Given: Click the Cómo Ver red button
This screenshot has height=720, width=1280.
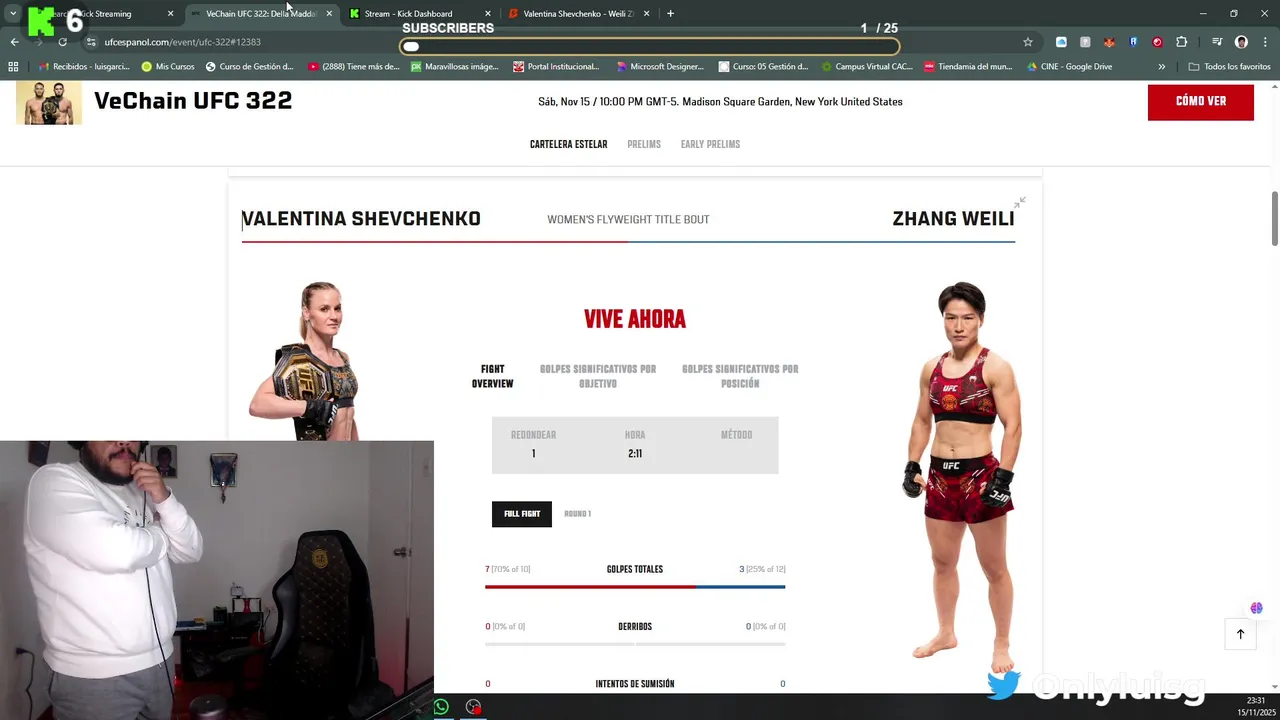Looking at the screenshot, I should pos(1200,102).
